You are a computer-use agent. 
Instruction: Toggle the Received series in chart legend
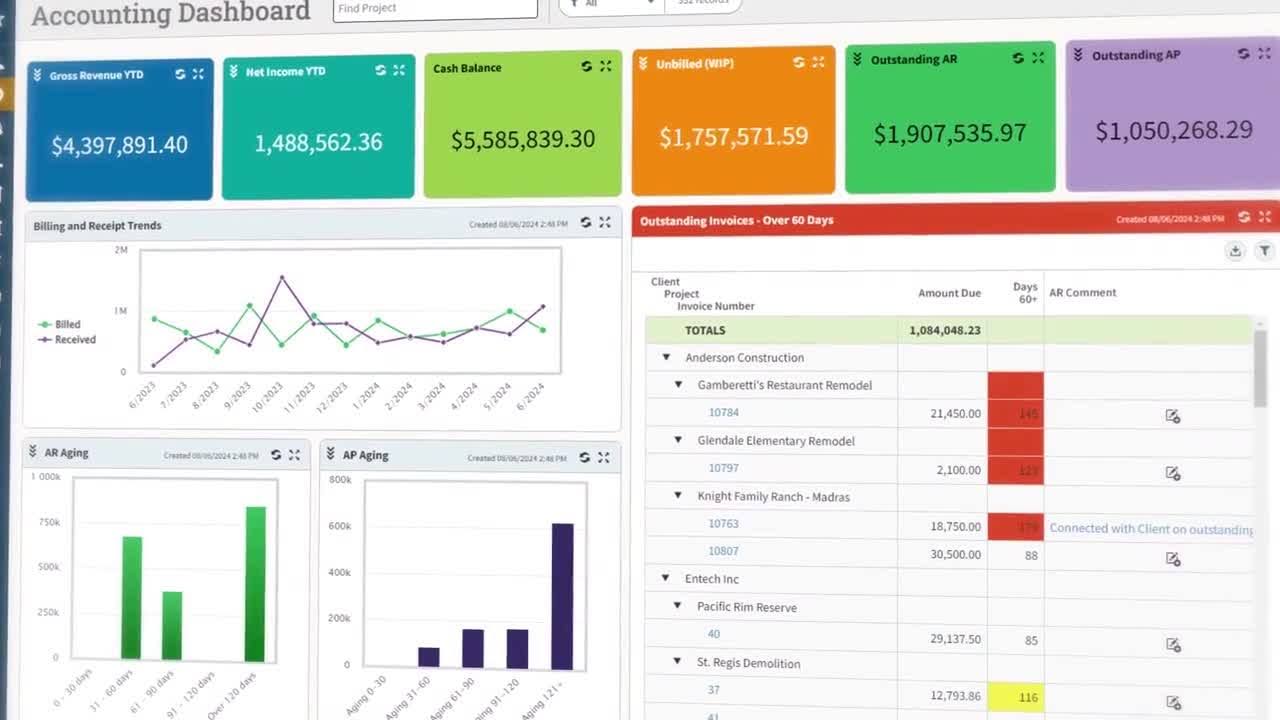pyautogui.click(x=67, y=339)
